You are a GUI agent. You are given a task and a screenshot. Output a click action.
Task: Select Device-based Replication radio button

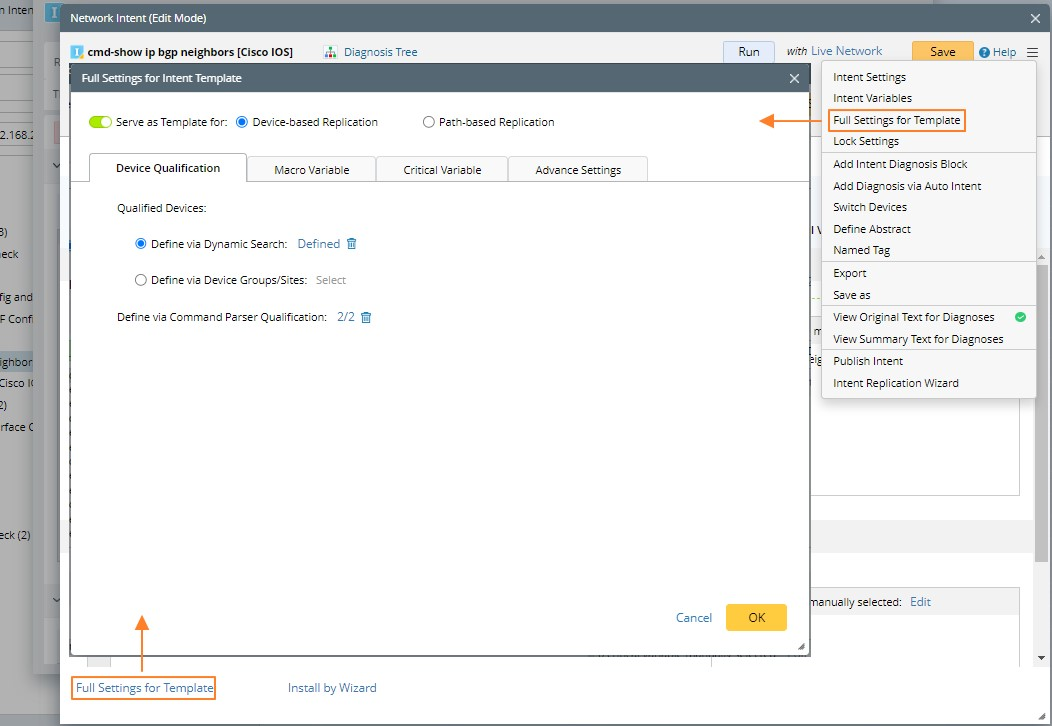pos(242,122)
